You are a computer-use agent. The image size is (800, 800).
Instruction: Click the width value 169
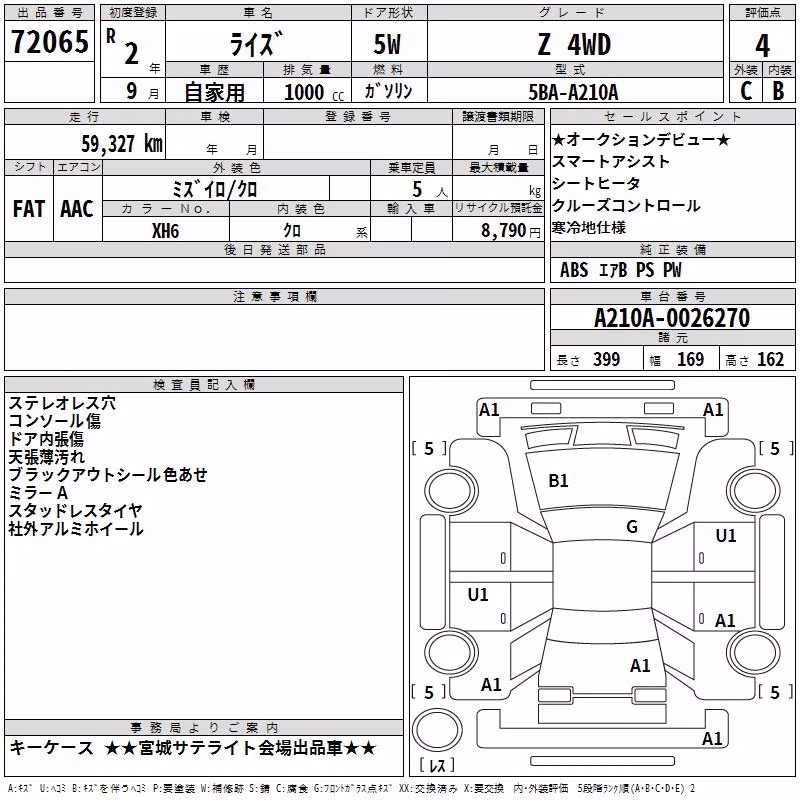[x=690, y=360]
